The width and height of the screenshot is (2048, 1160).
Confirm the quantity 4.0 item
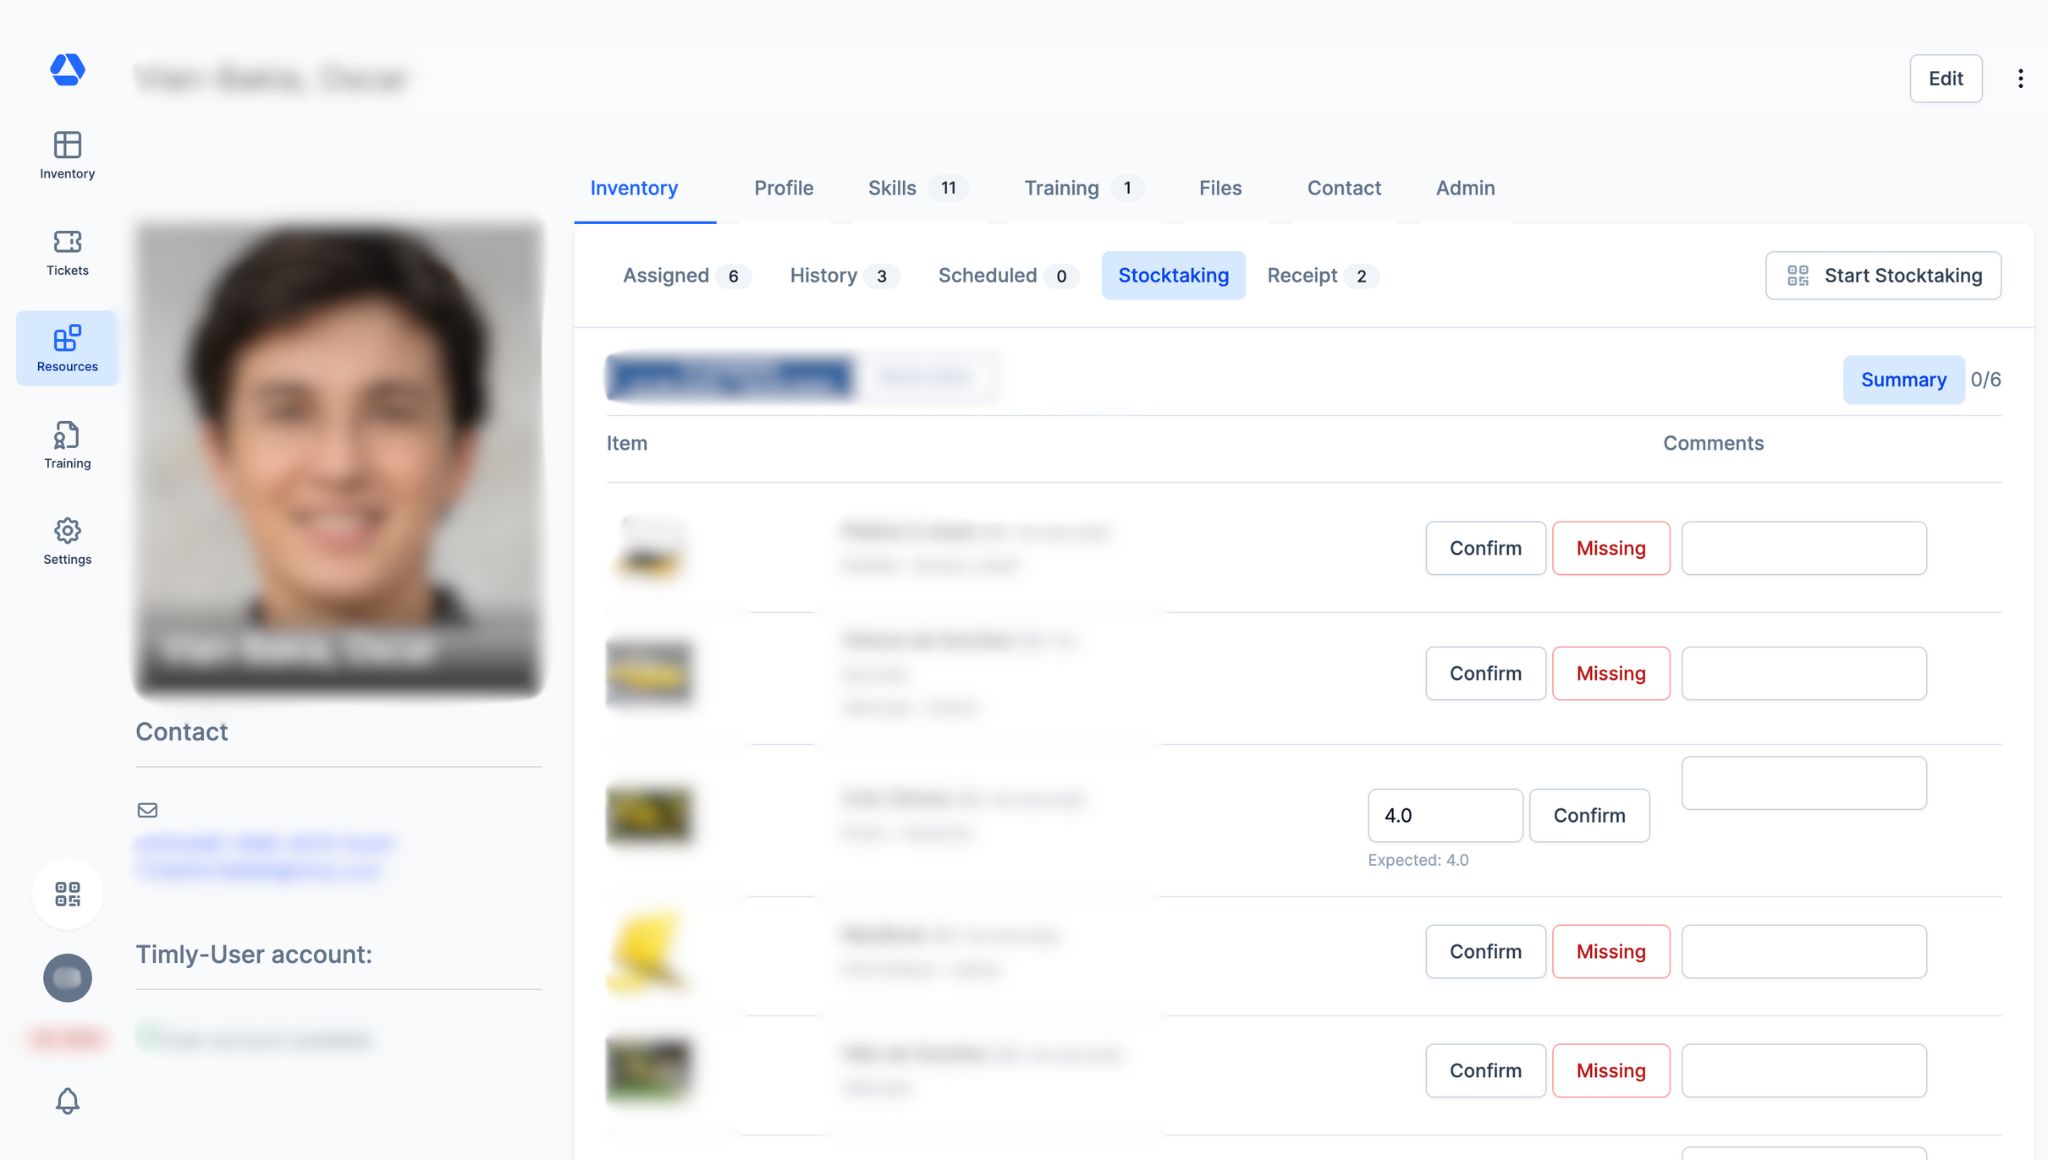coord(1589,816)
